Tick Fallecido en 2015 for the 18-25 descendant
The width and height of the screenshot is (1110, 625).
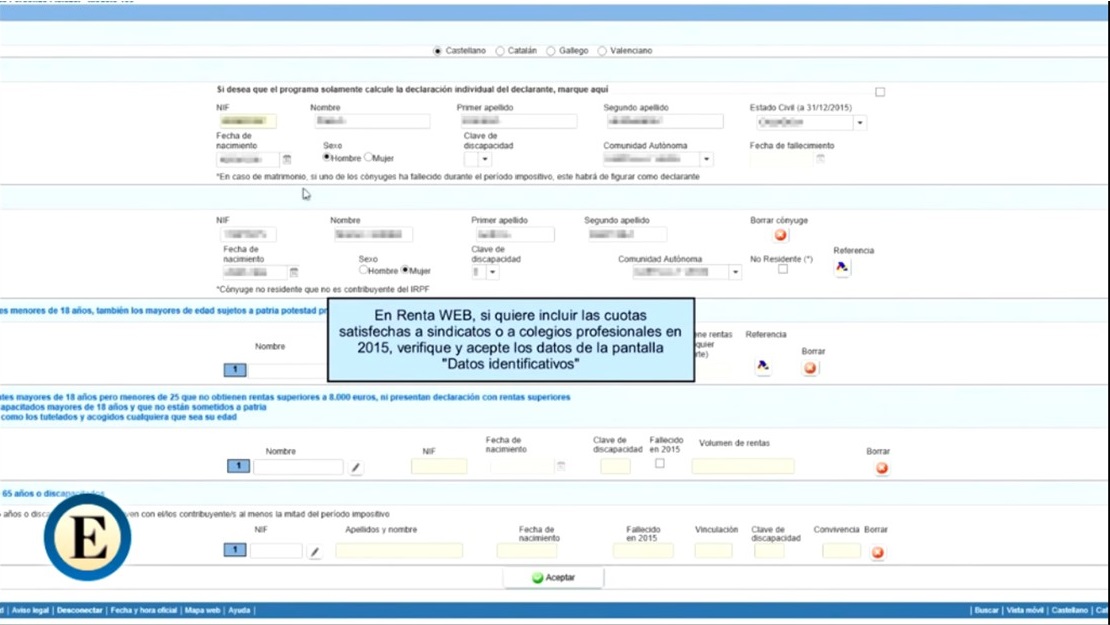660,464
